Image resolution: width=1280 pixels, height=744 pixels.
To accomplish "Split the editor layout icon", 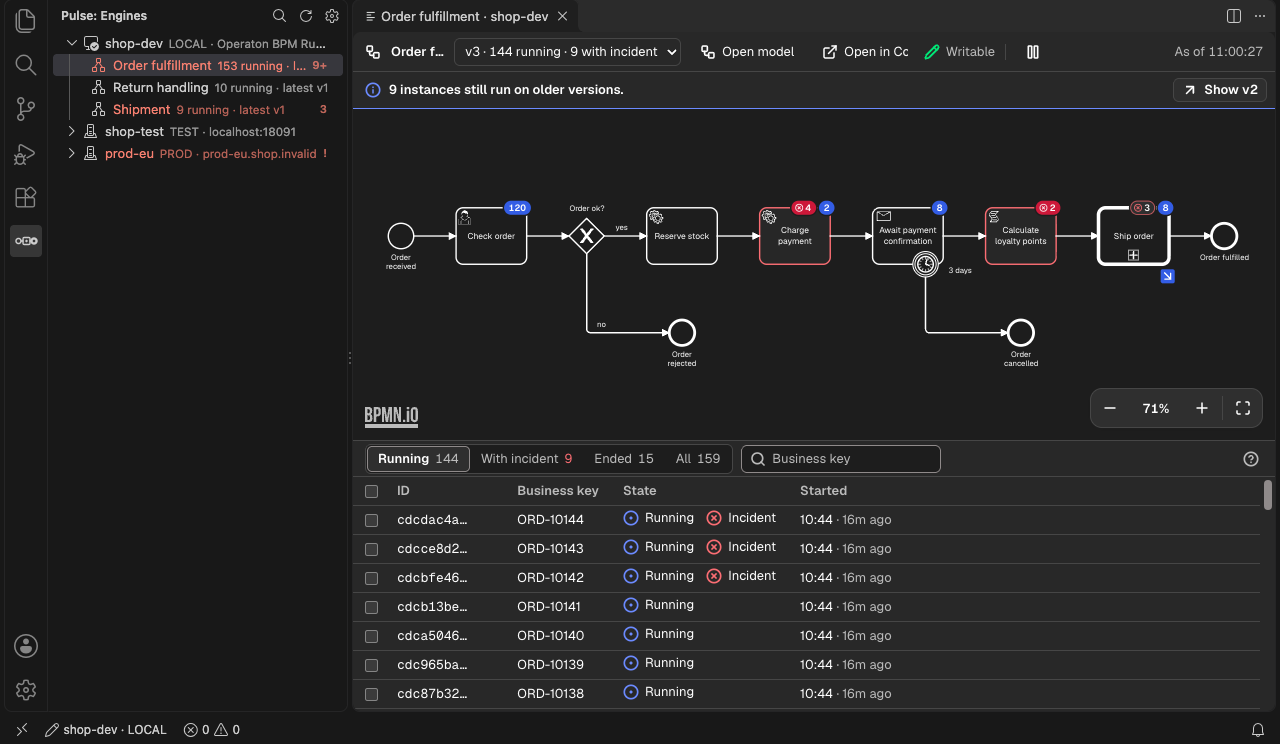I will (x=1234, y=16).
